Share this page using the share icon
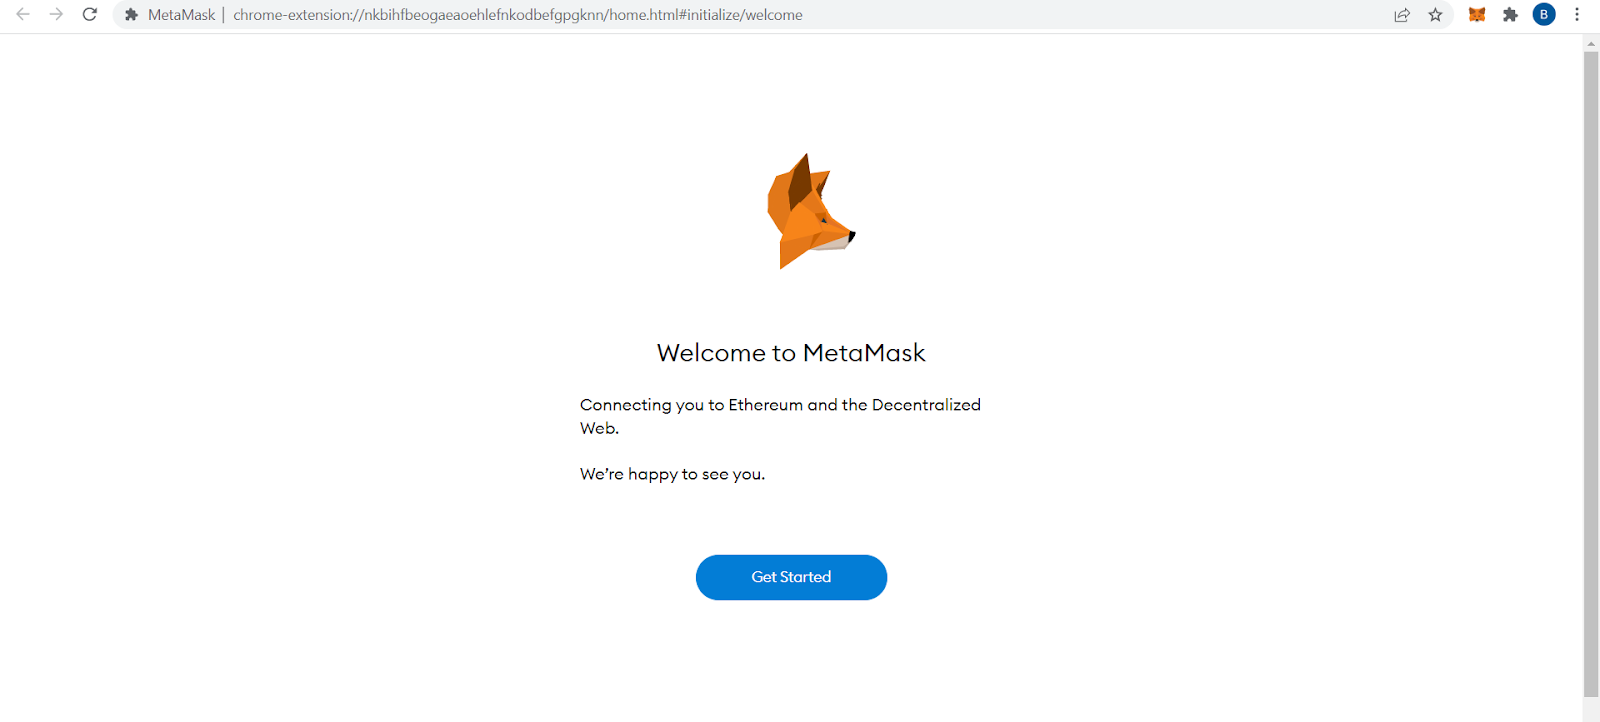Image resolution: width=1600 pixels, height=722 pixels. click(x=1402, y=14)
